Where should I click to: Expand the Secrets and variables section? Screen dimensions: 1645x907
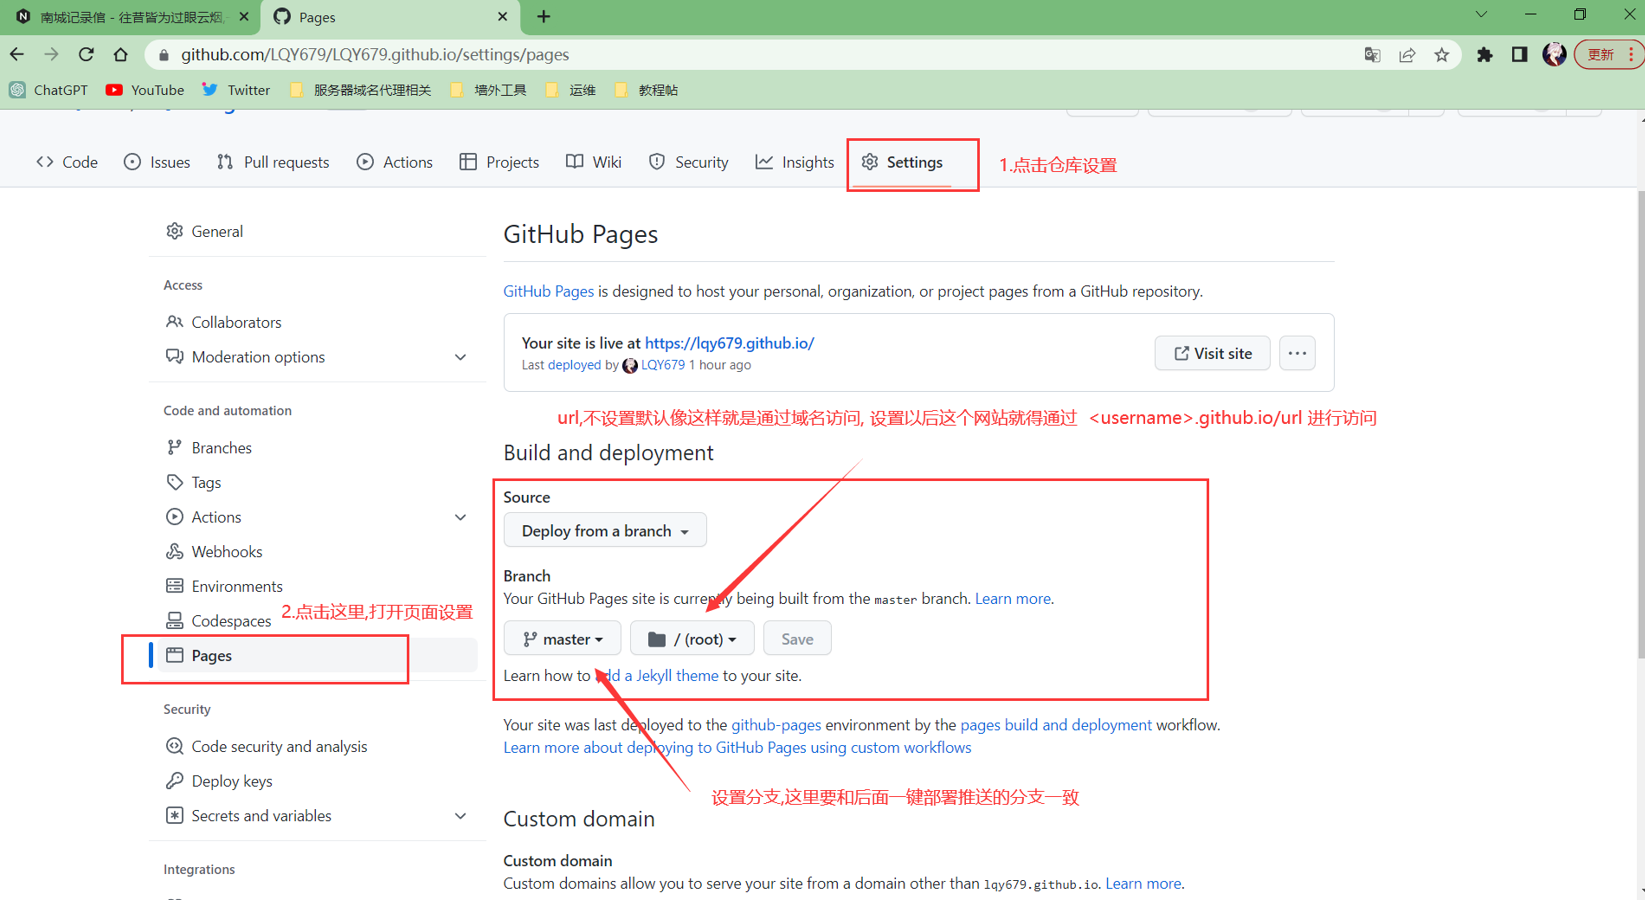click(x=261, y=815)
